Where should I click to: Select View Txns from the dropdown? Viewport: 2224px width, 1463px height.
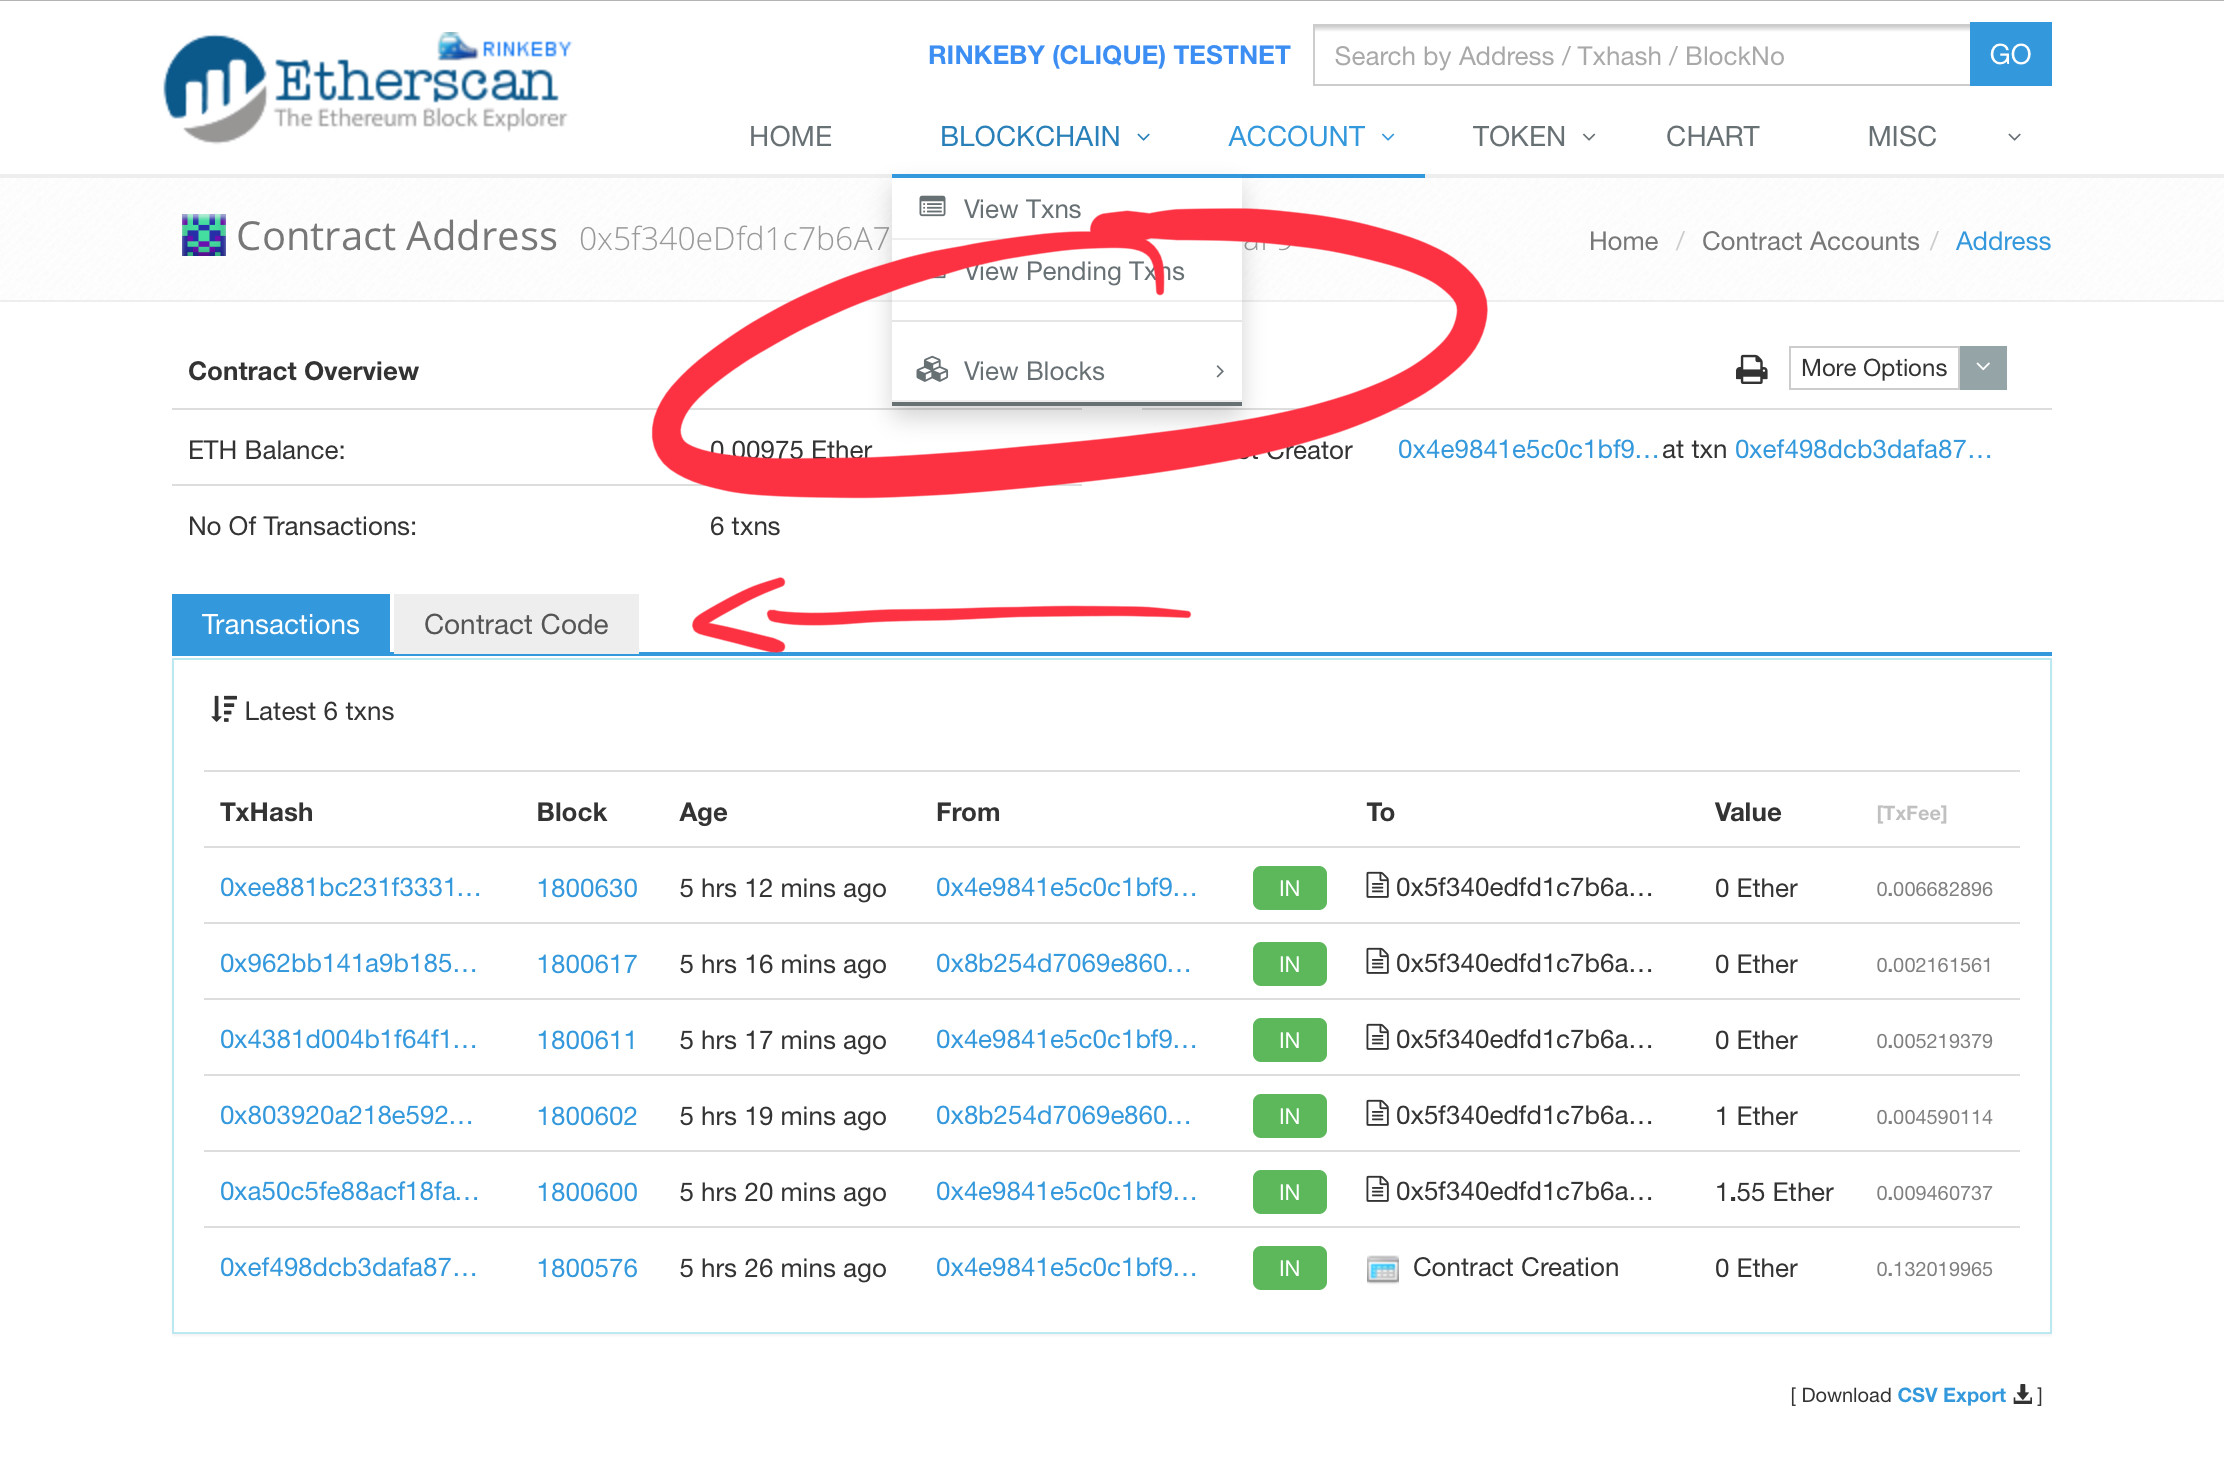point(1022,209)
